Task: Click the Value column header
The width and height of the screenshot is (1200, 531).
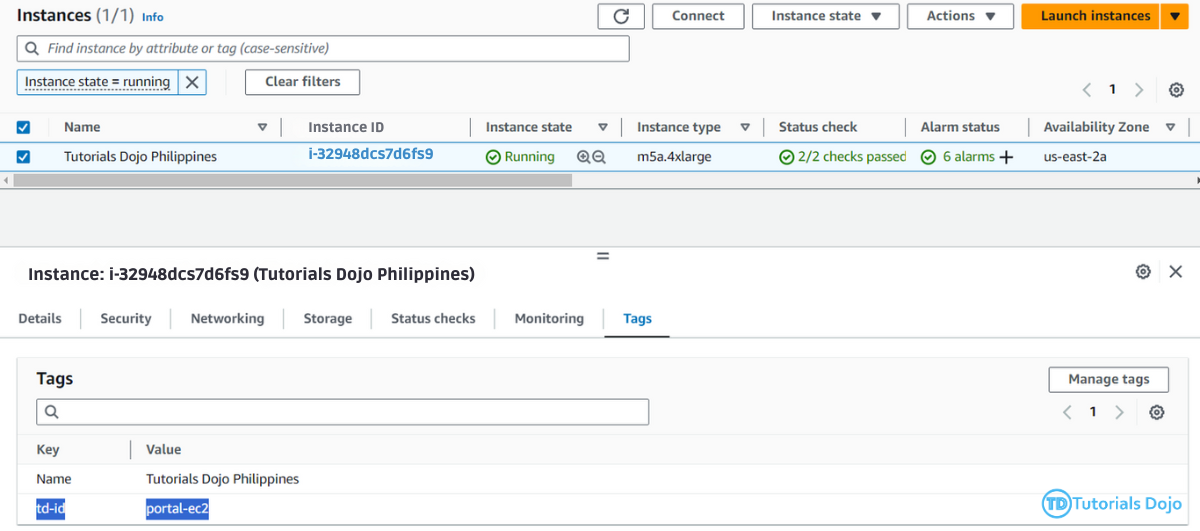Action: pyautogui.click(x=164, y=450)
